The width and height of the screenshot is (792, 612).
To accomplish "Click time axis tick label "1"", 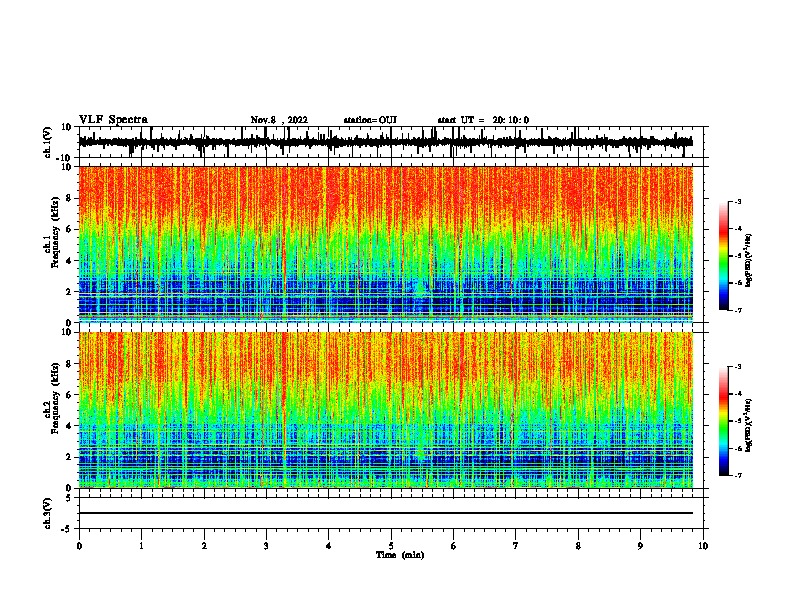I will point(141,546).
